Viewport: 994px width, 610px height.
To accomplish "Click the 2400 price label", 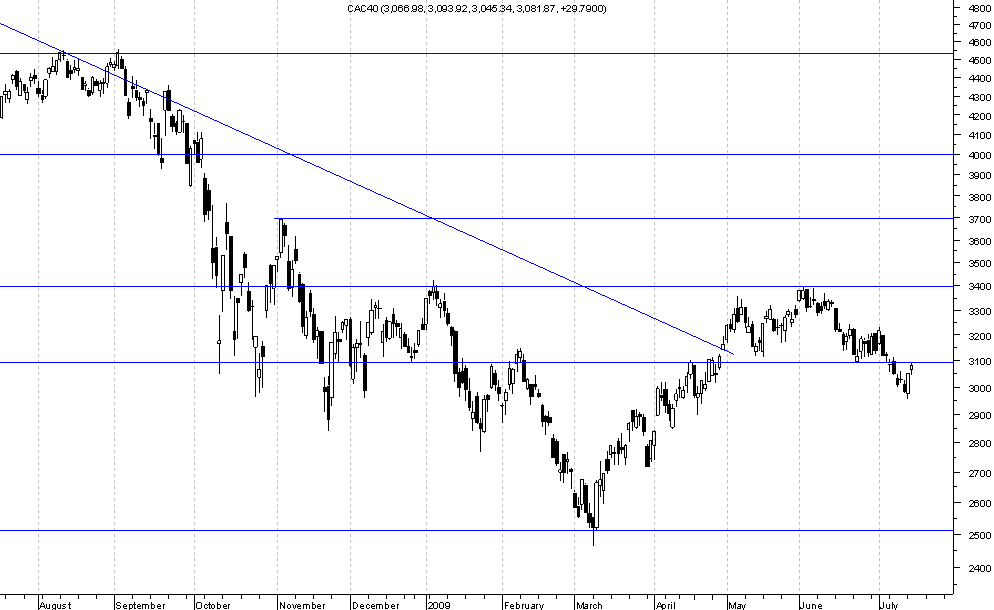I will coord(979,568).
